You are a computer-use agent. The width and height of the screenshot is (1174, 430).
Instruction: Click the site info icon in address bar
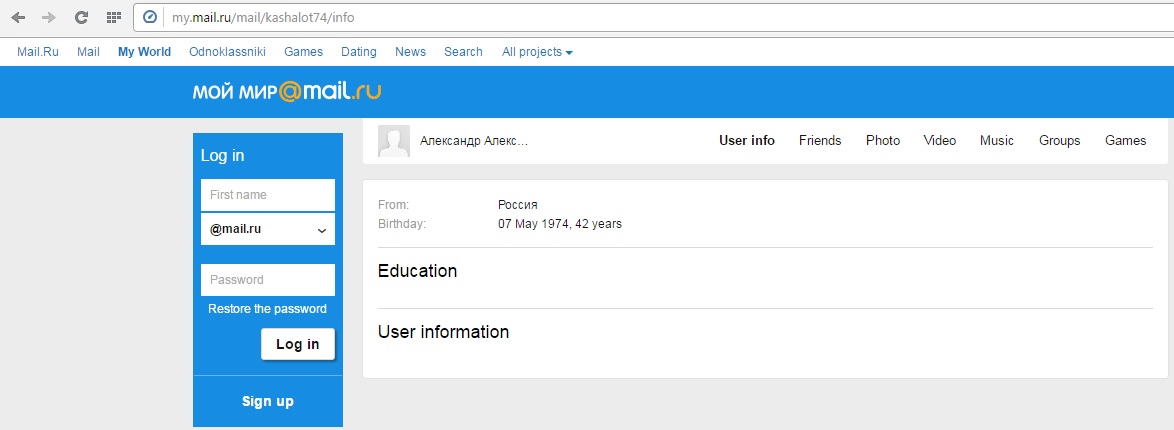coord(150,16)
